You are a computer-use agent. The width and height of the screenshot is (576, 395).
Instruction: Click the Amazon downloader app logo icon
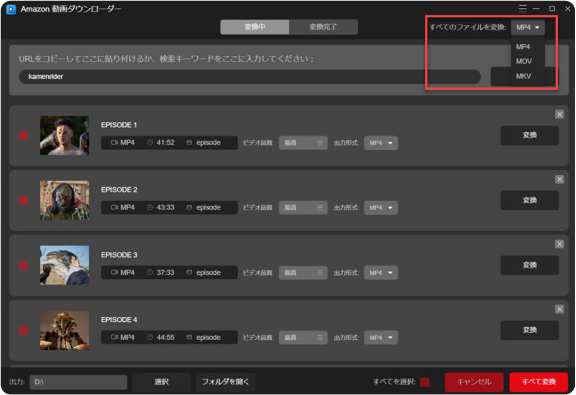[11, 9]
